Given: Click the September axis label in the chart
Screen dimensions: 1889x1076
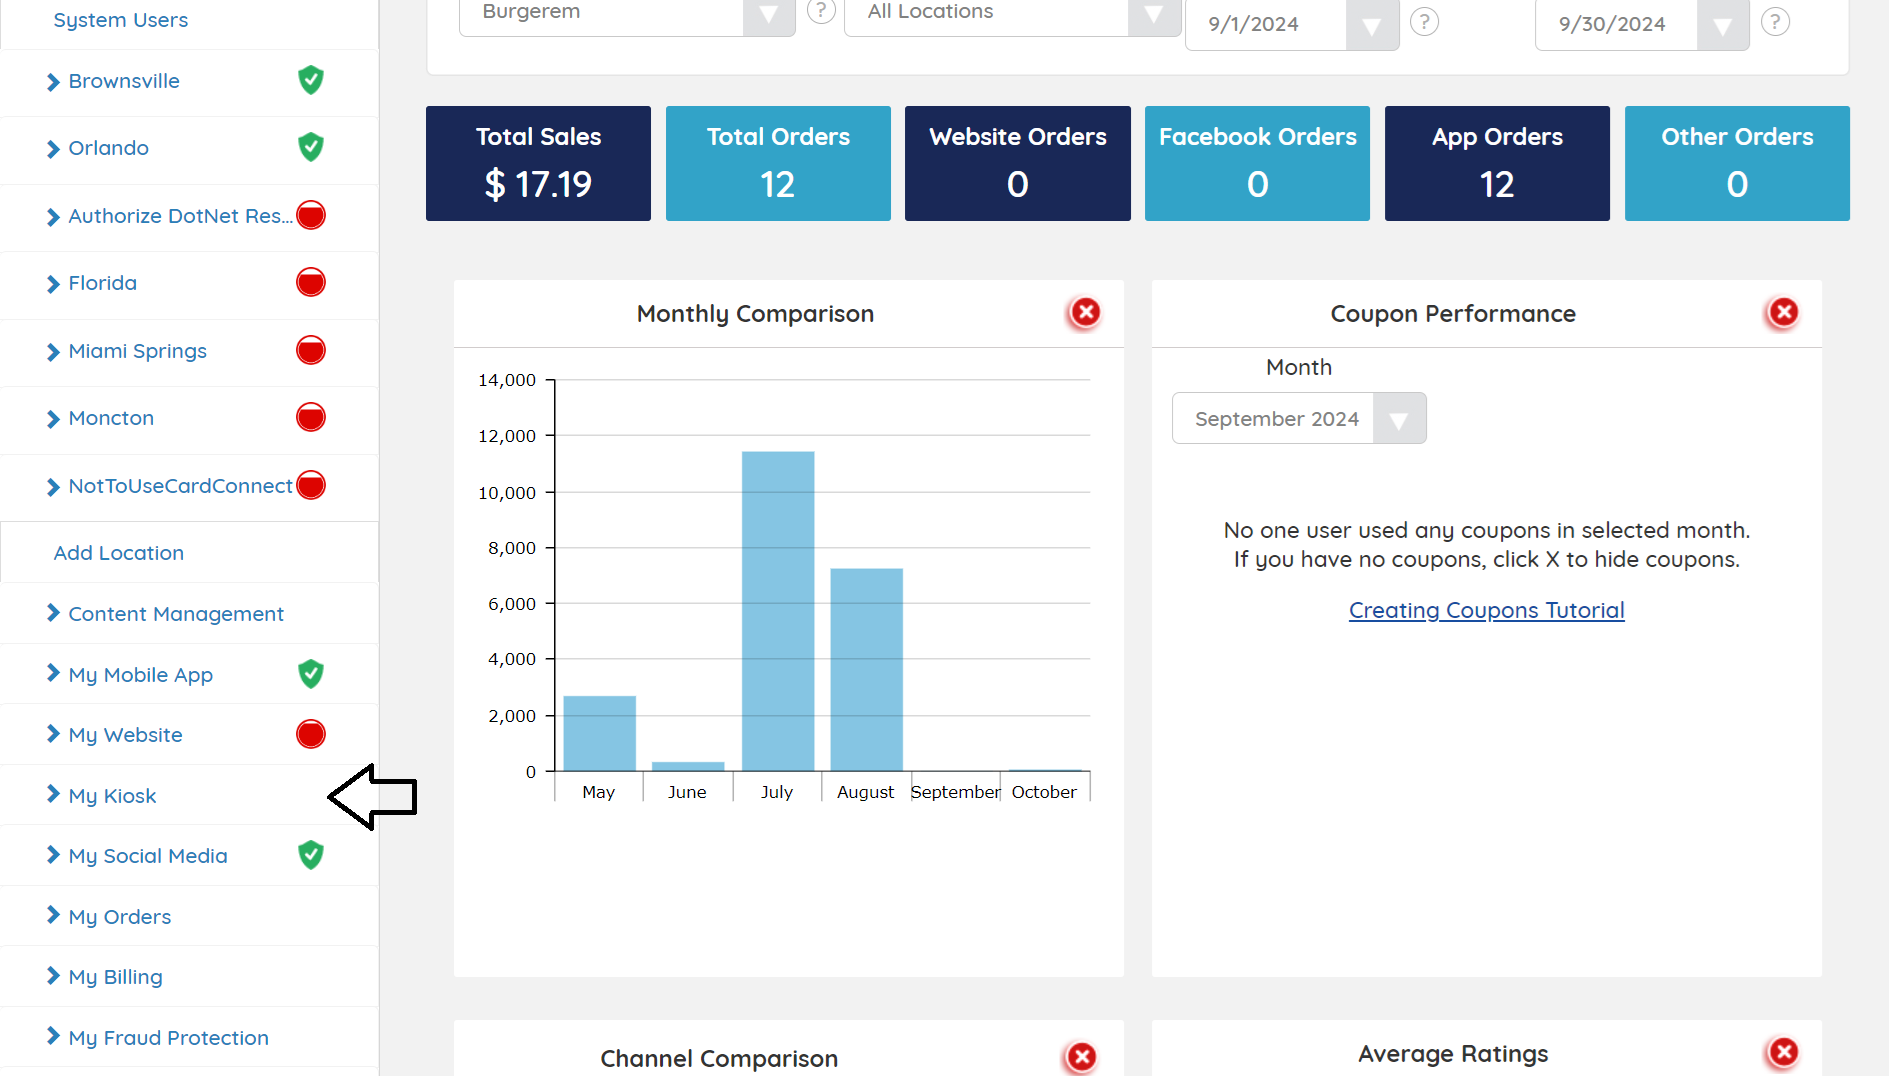Looking at the screenshot, I should click(955, 792).
